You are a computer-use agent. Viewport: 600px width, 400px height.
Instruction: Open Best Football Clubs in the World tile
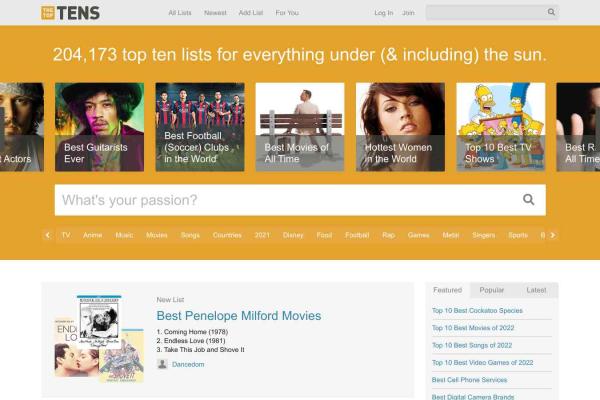point(200,127)
